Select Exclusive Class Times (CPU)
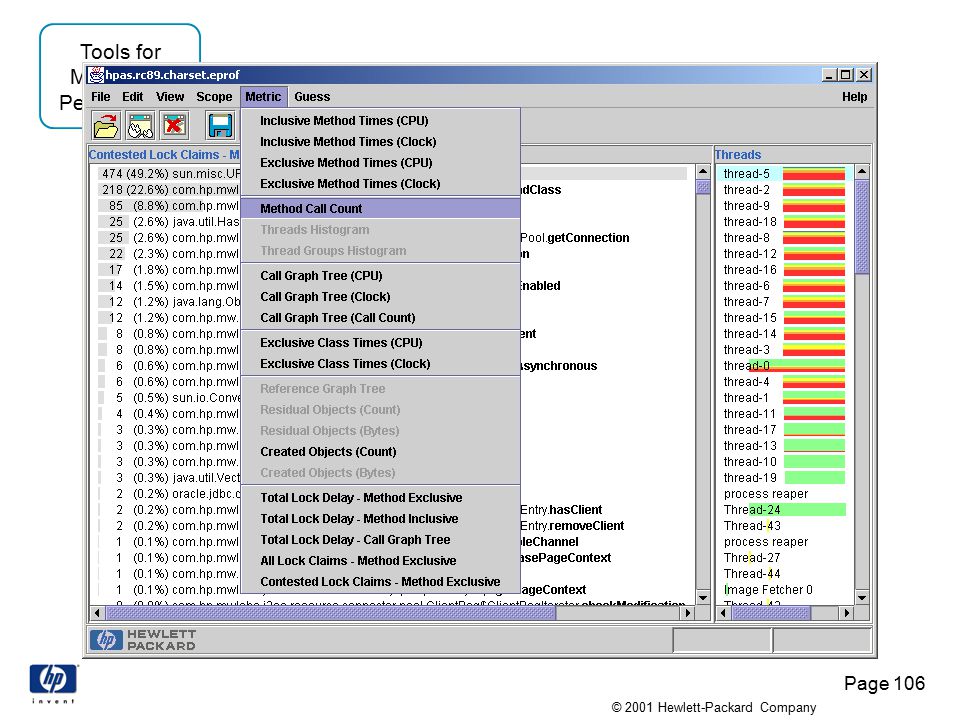The width and height of the screenshot is (960, 720). coord(381,343)
